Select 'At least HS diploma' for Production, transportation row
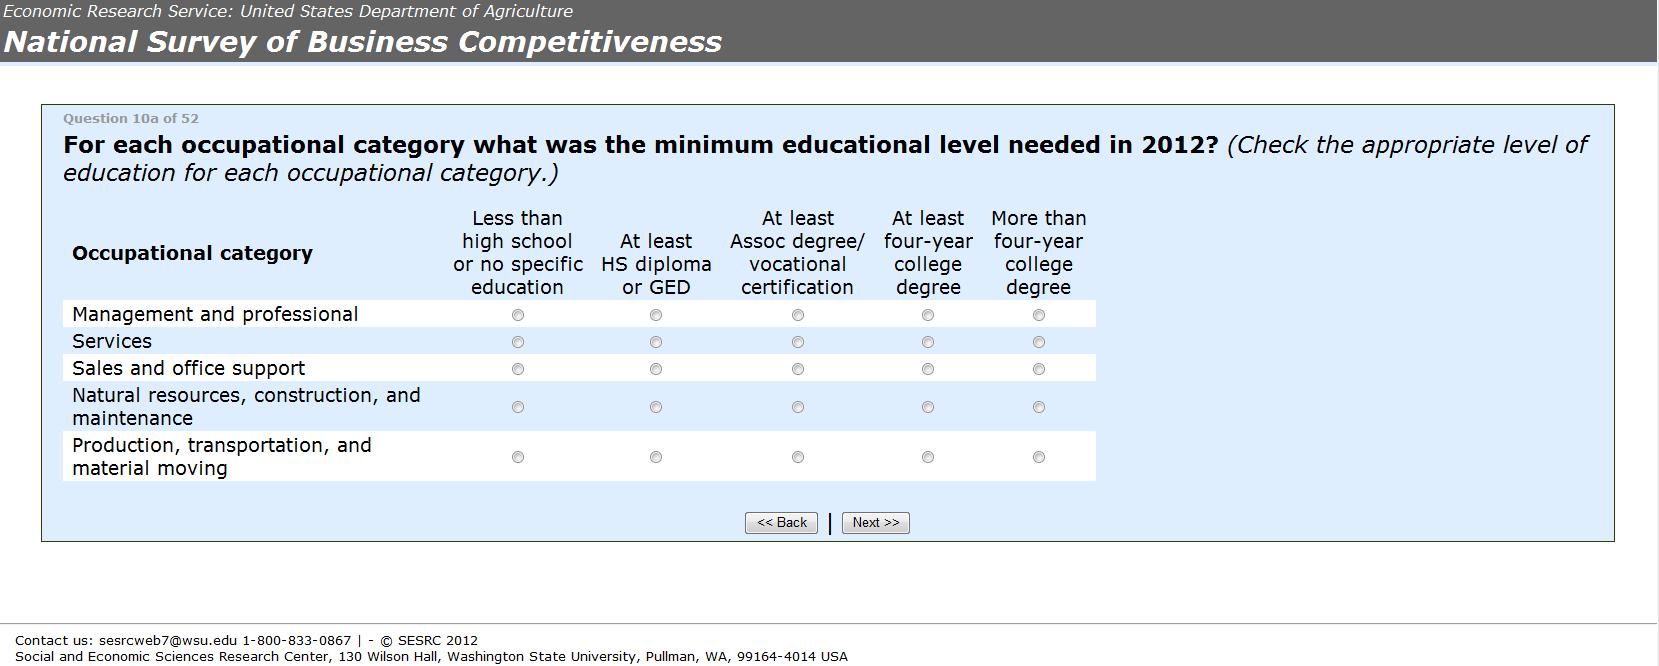The height and width of the screenshot is (666, 1659). (656, 457)
